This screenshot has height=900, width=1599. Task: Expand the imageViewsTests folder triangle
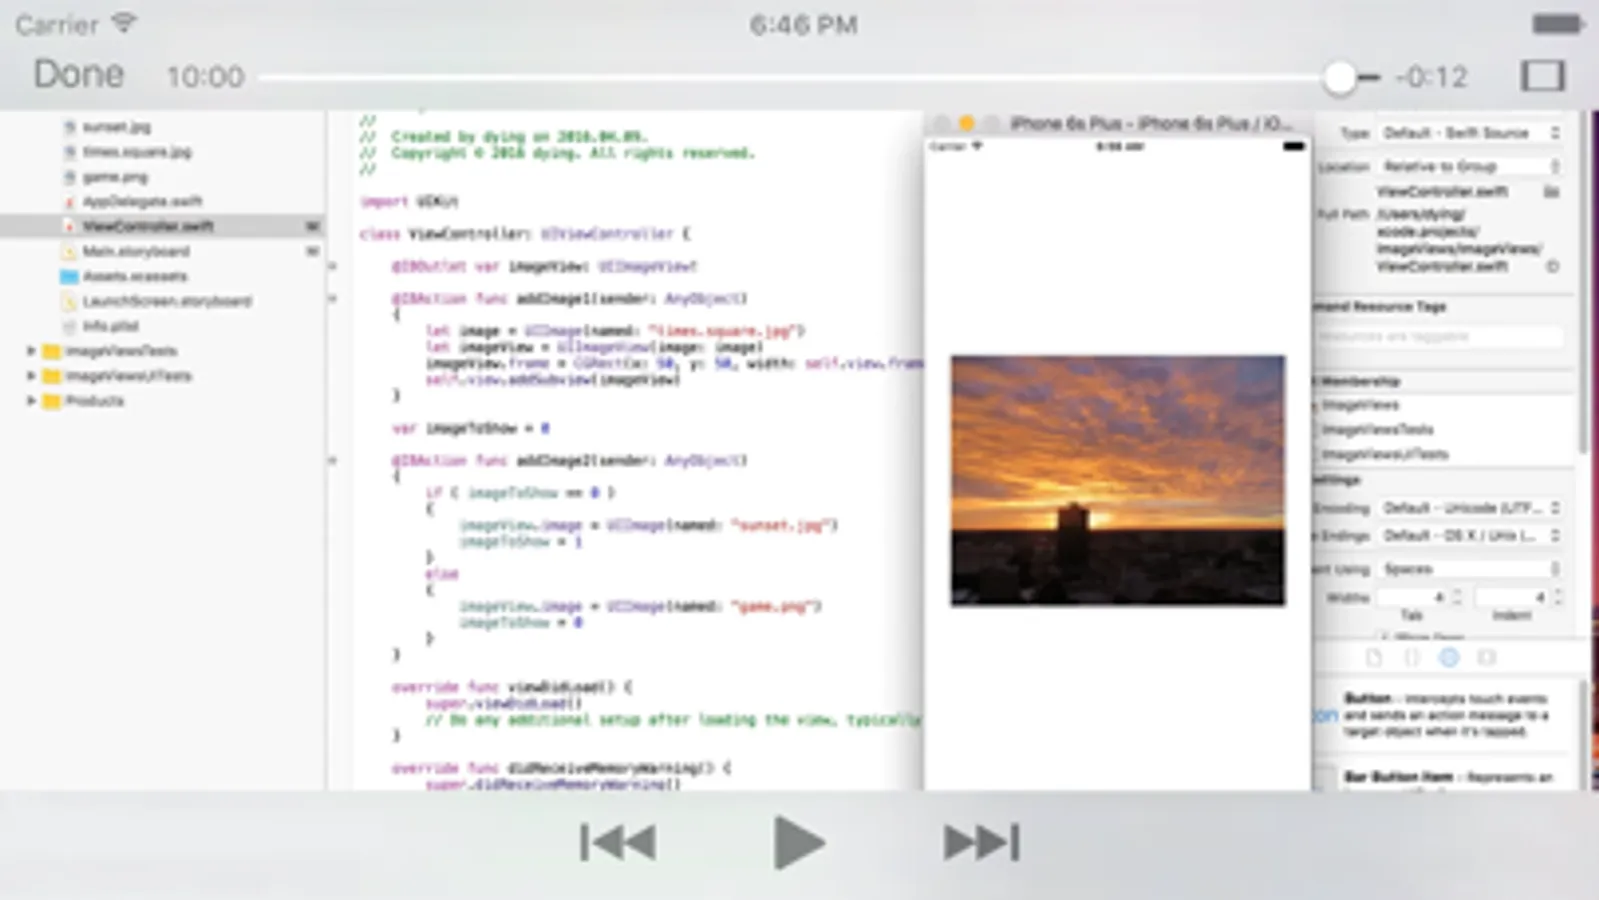(31, 351)
